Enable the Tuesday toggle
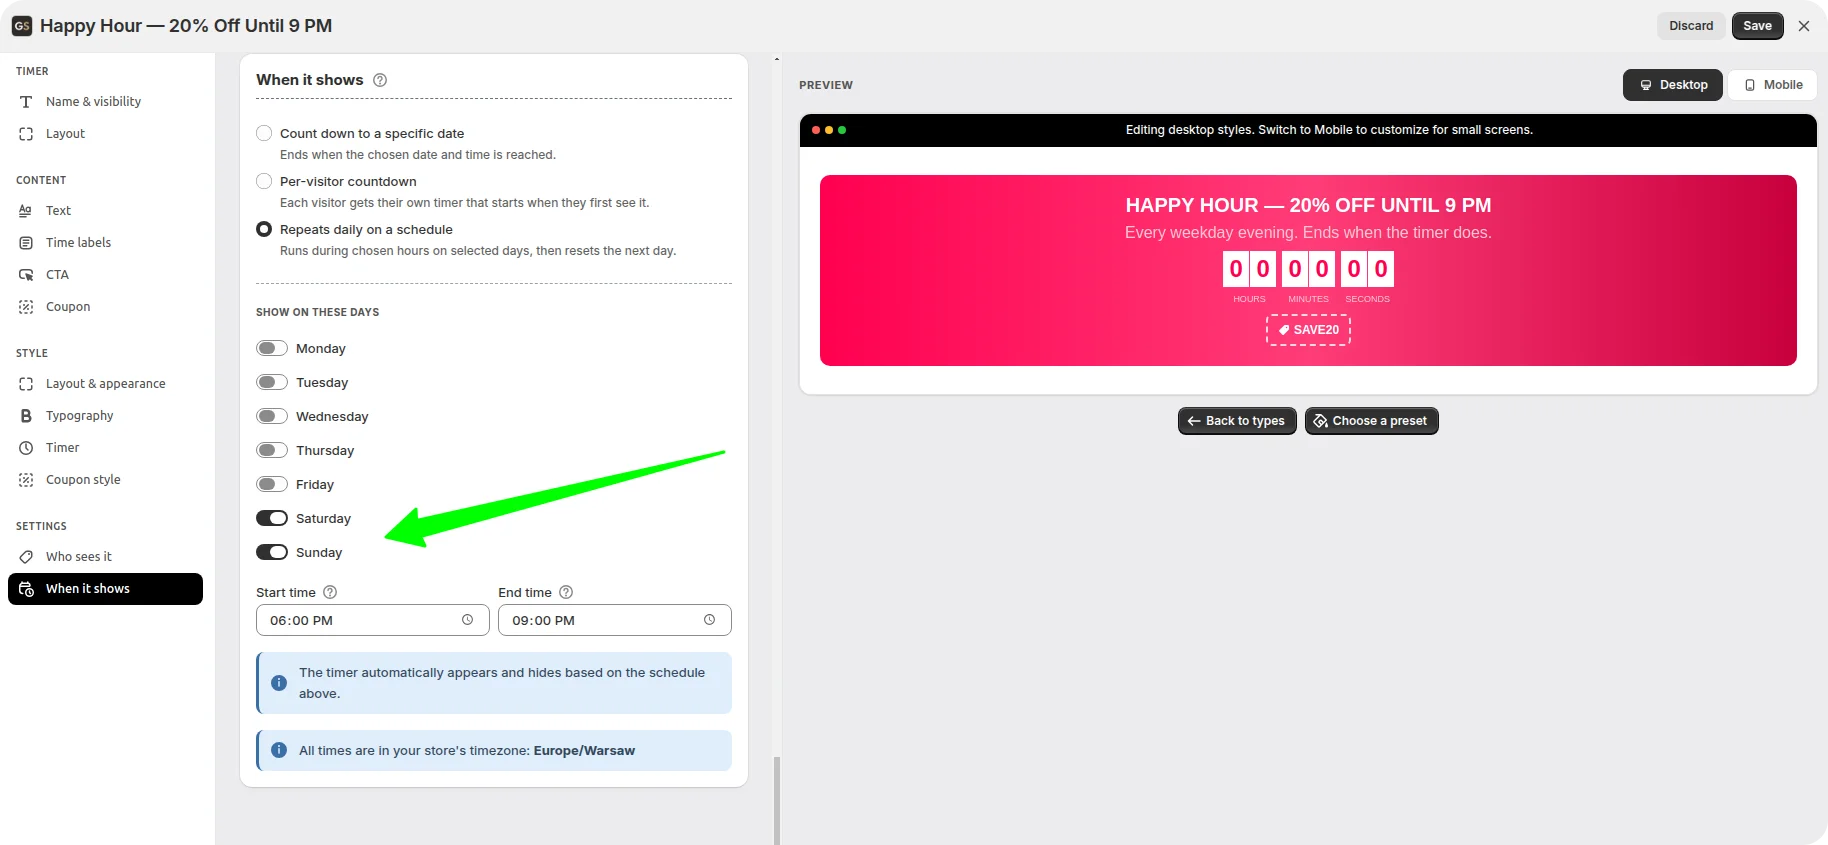1828x845 pixels. click(272, 382)
